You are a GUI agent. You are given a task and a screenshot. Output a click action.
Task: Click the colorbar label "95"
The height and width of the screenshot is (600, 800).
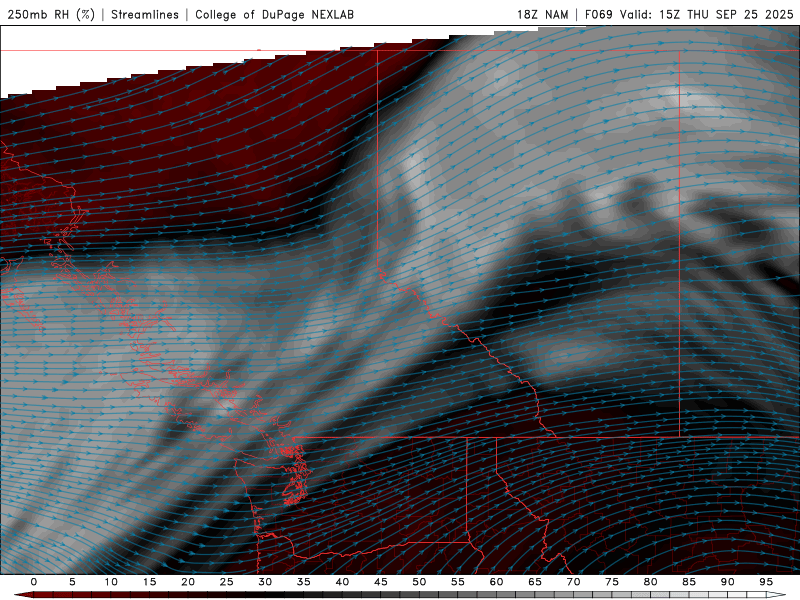pyautogui.click(x=766, y=582)
